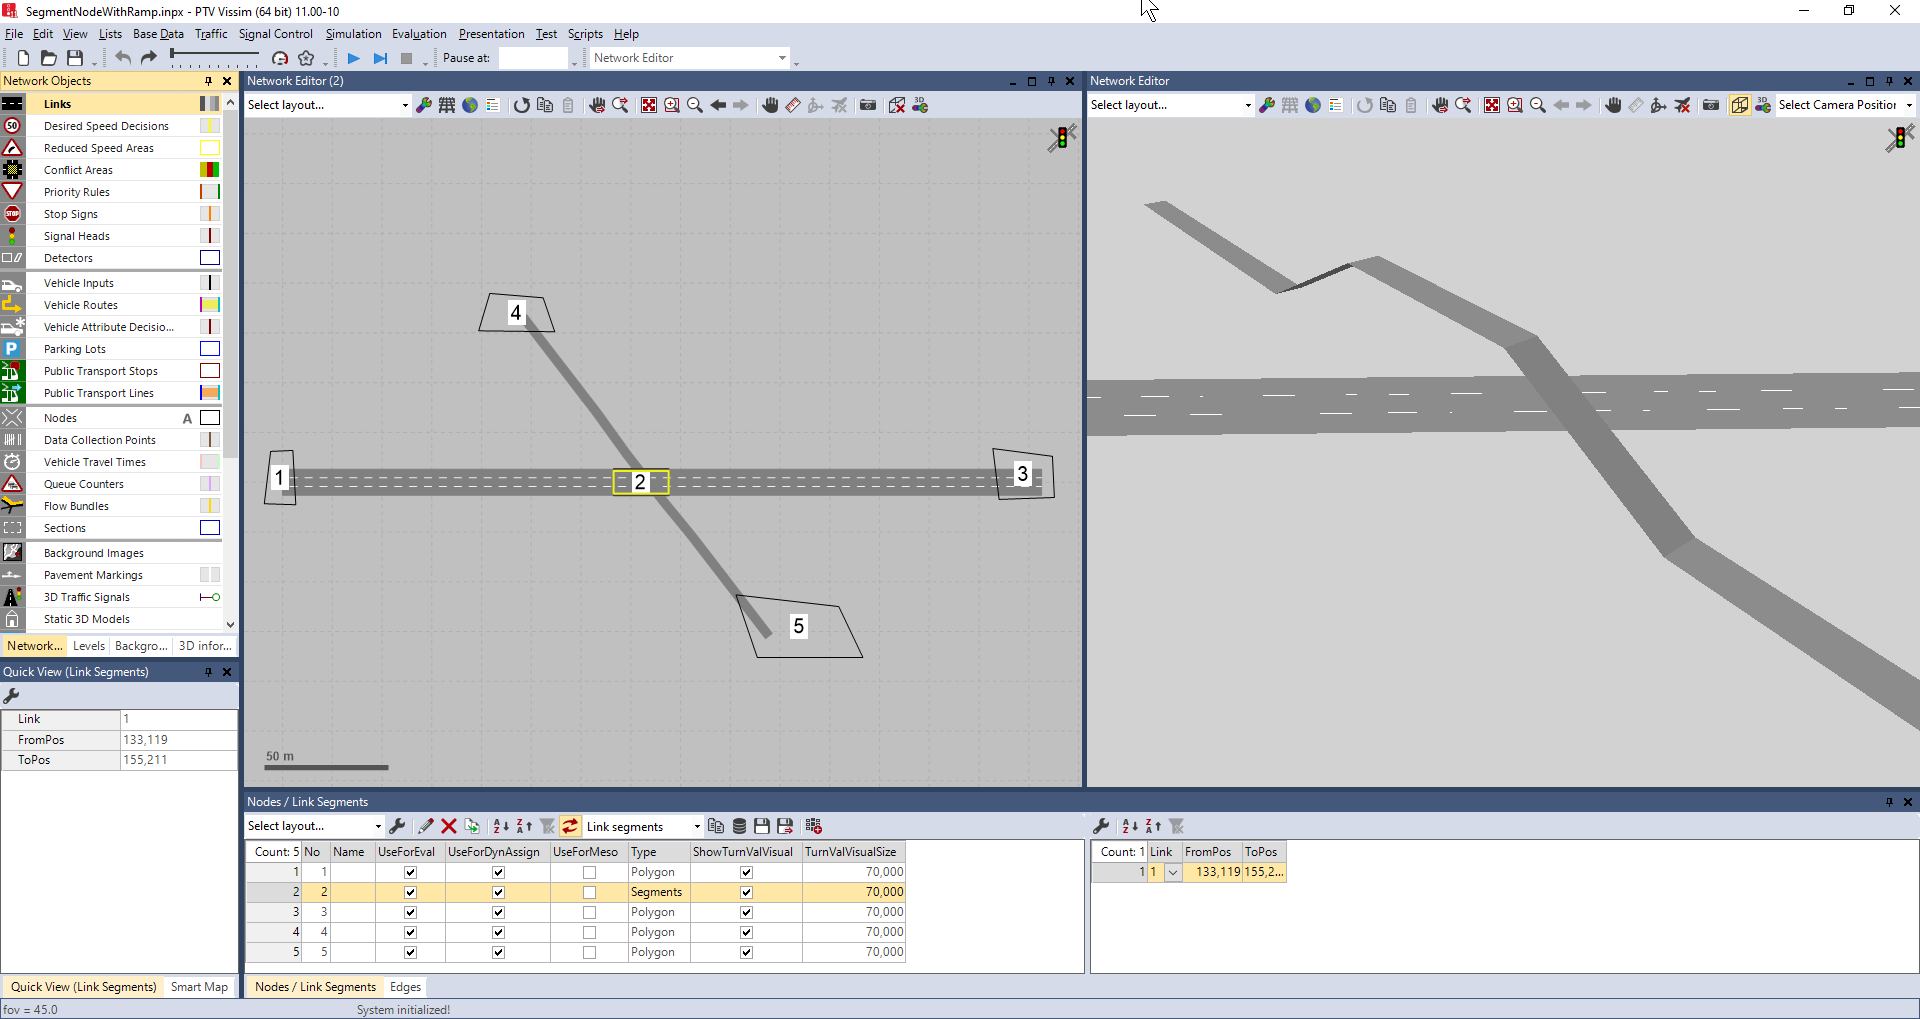This screenshot has height=1019, width=1920.
Task: Sort by the TurnValVisualSize column header
Action: point(850,852)
